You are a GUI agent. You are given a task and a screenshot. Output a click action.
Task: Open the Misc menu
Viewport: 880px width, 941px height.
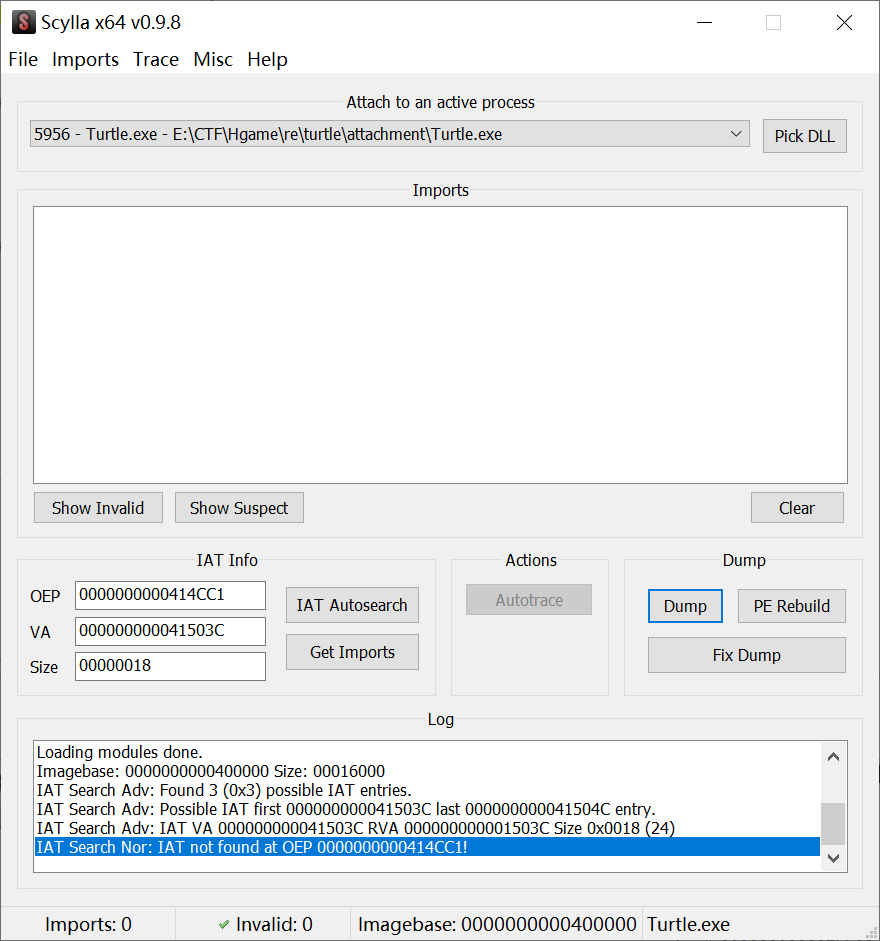213,59
